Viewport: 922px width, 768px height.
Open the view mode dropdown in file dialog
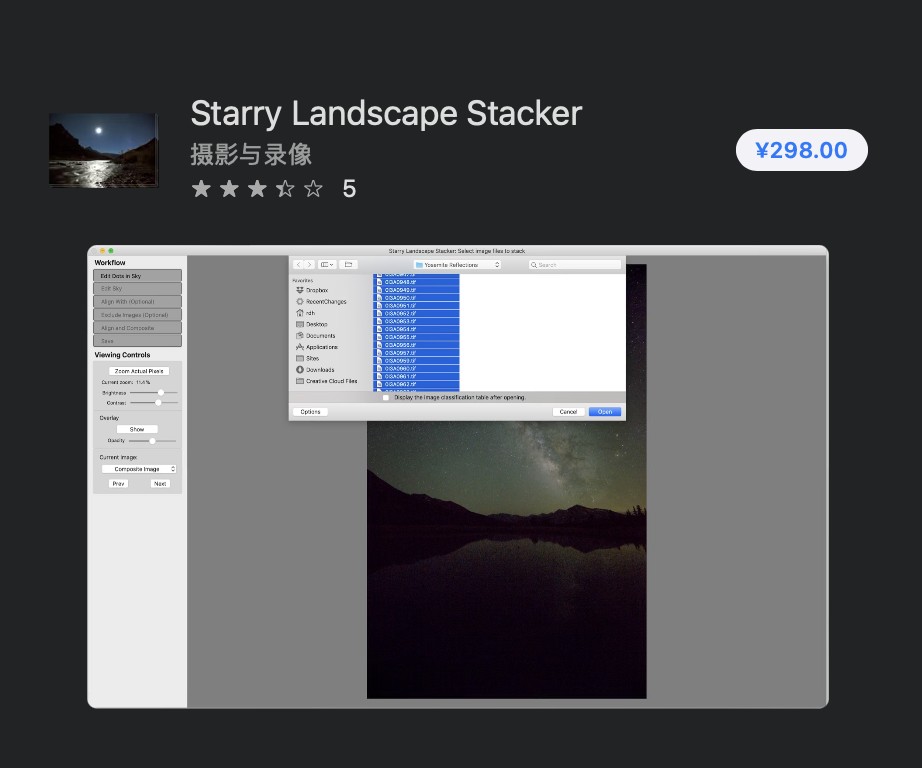coord(328,265)
